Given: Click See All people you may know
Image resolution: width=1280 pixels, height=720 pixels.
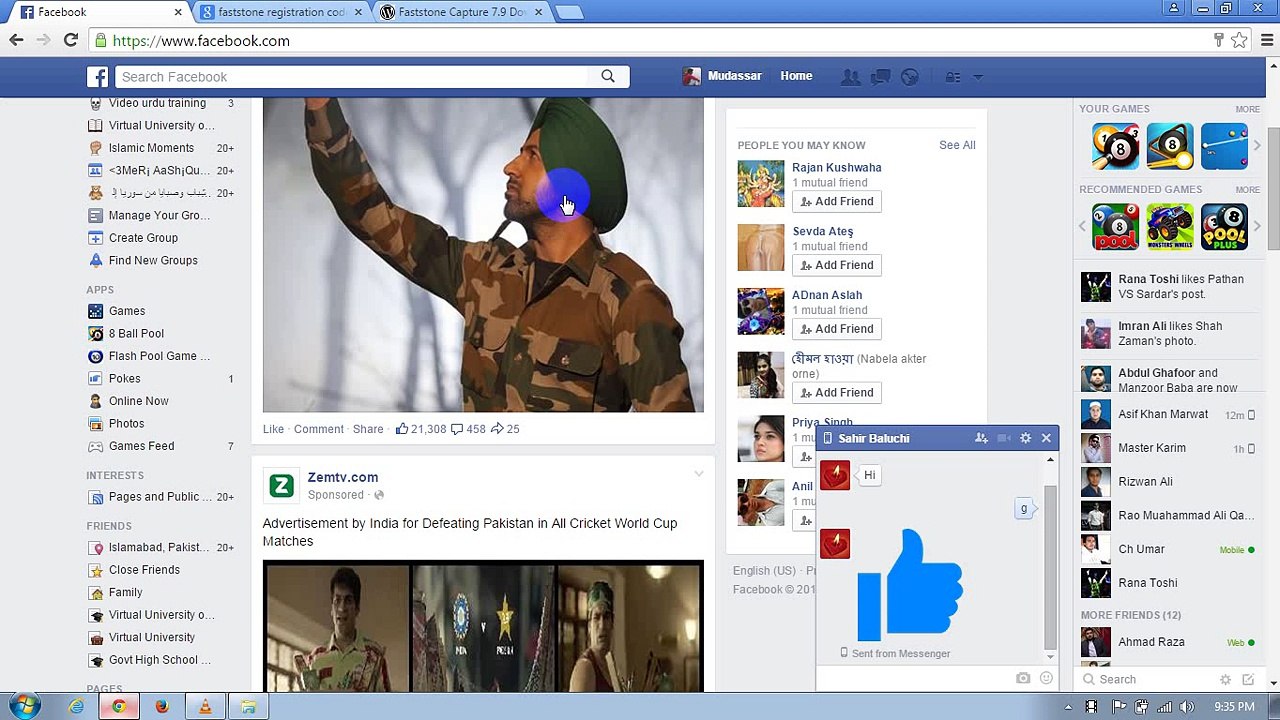Looking at the screenshot, I should tap(957, 145).
